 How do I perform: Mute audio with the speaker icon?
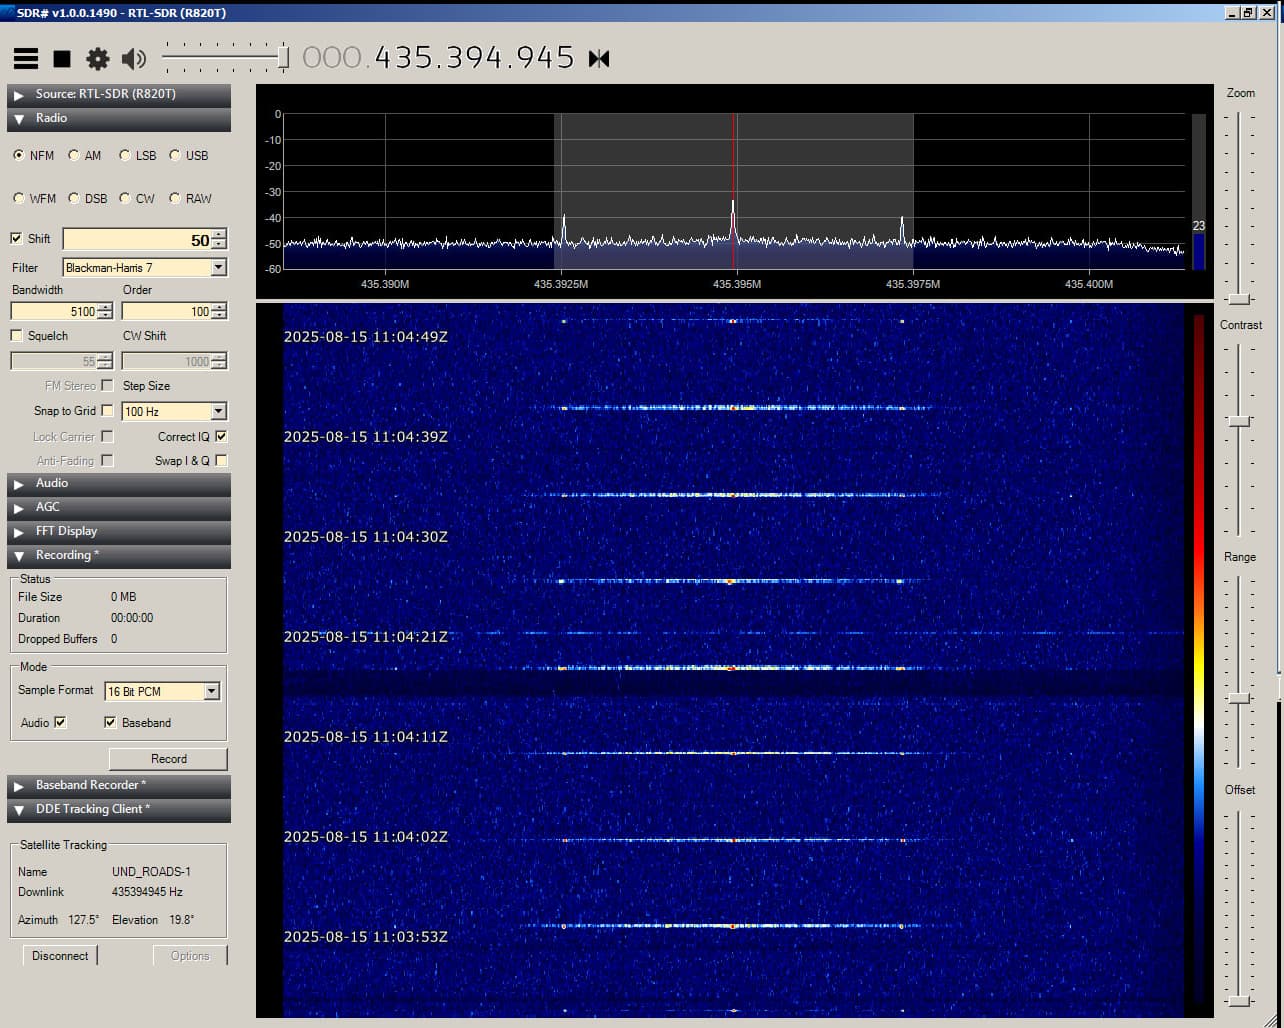coord(133,59)
